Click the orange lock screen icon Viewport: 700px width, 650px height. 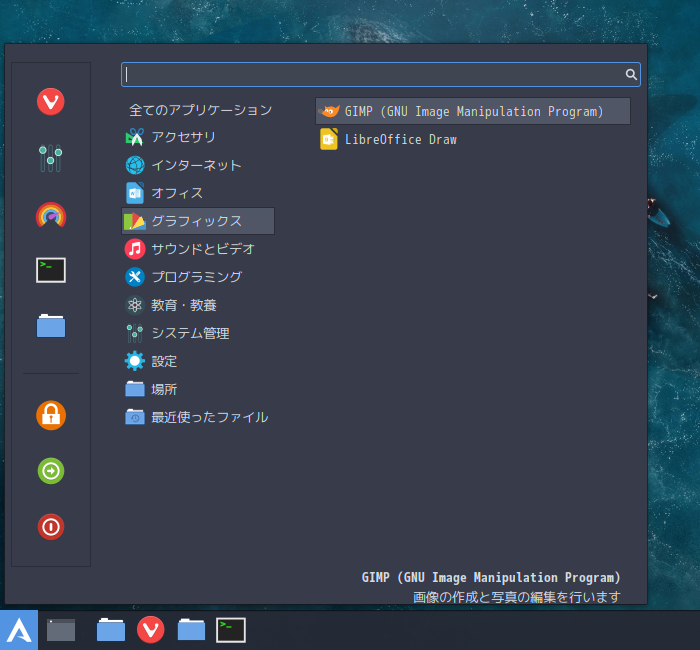pyautogui.click(x=51, y=415)
